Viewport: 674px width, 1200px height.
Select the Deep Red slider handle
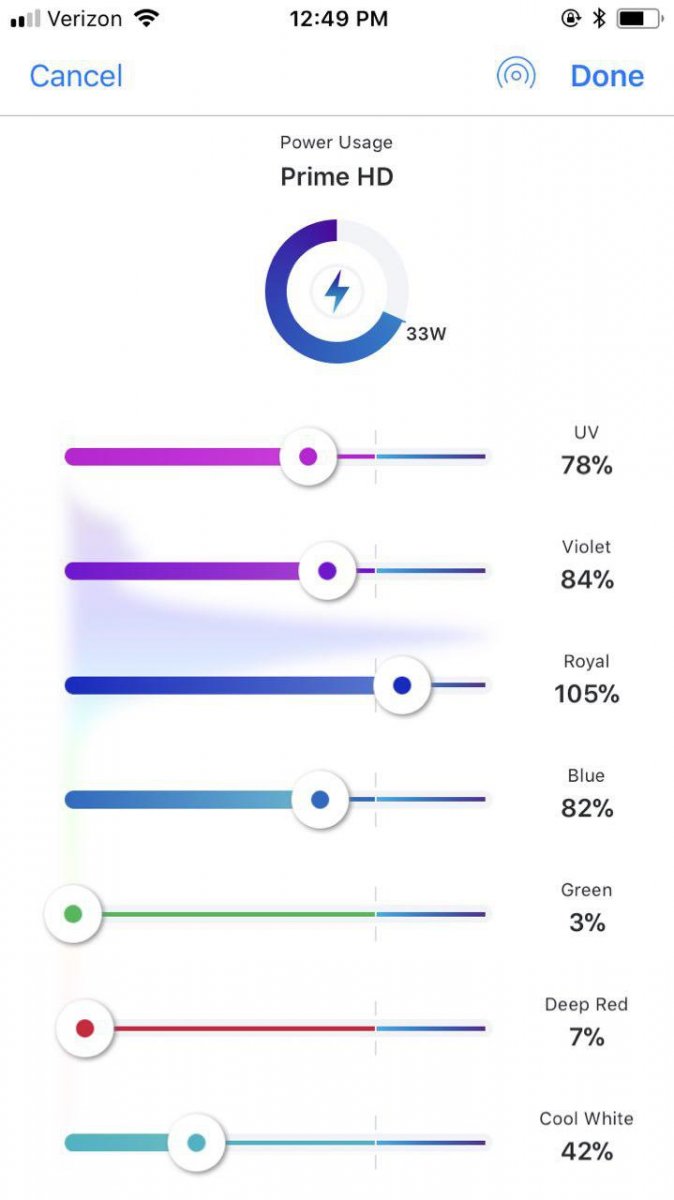click(x=85, y=1027)
